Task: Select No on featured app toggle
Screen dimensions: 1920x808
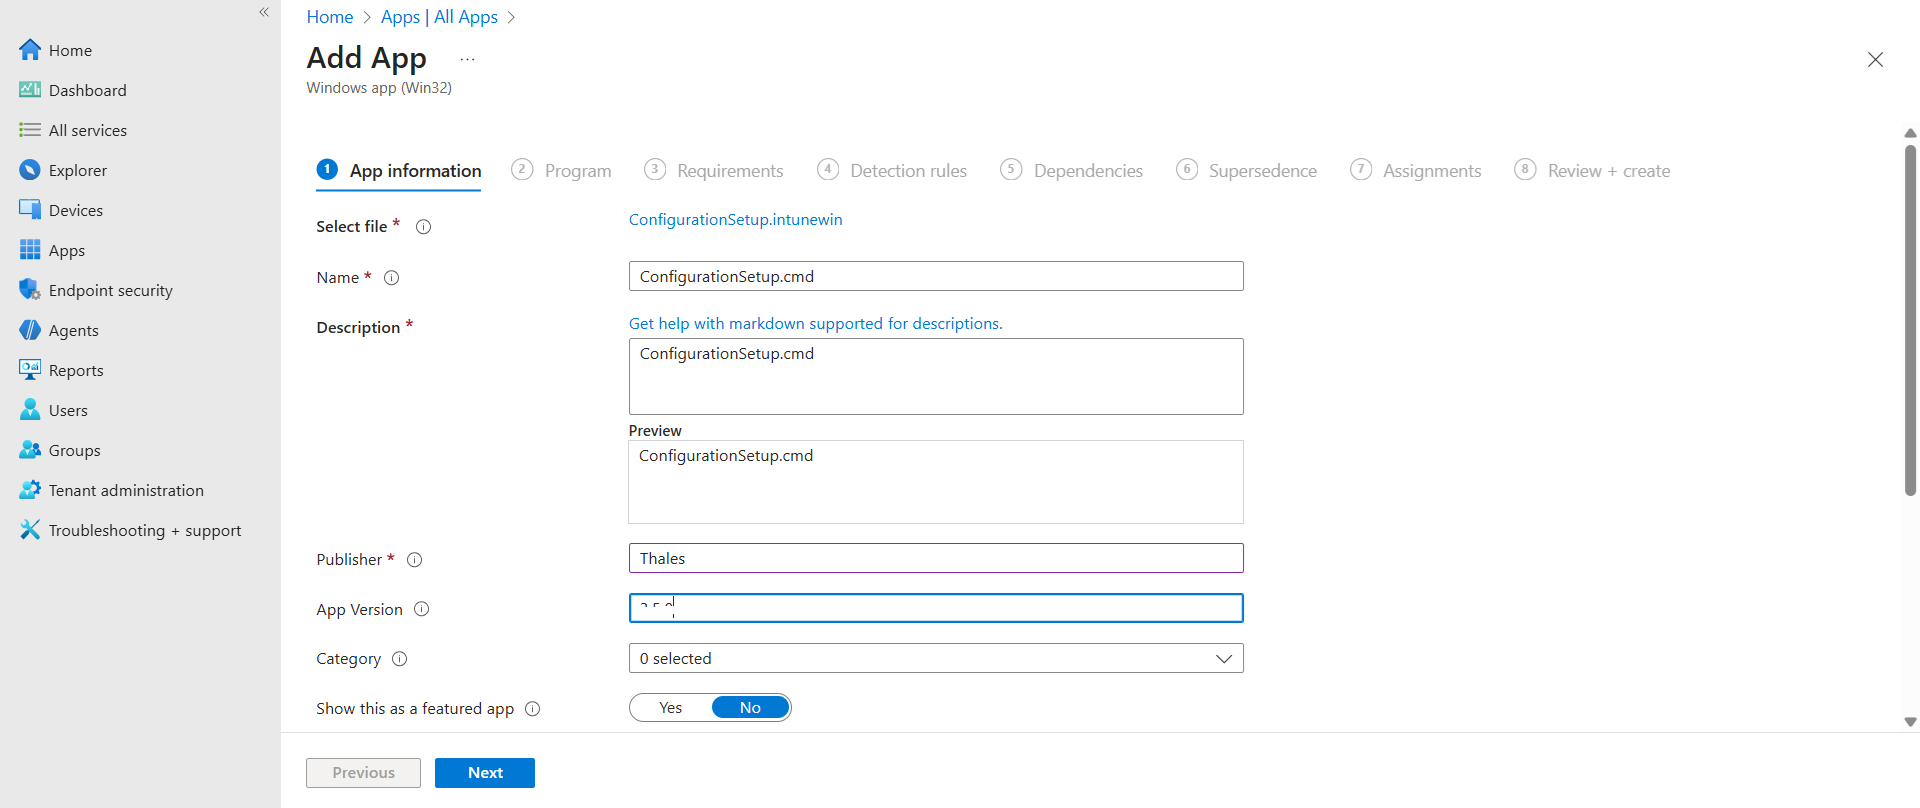Action: pyautogui.click(x=750, y=708)
